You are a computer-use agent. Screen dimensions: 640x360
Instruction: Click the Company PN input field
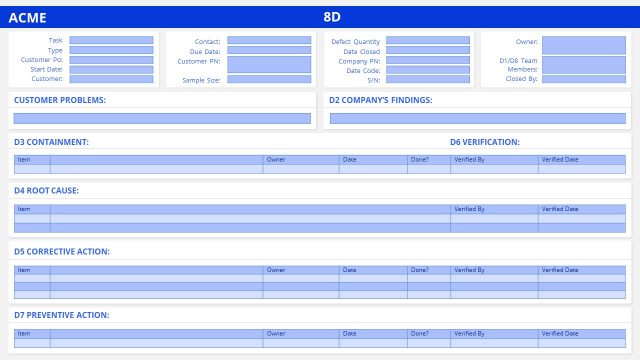coord(428,60)
